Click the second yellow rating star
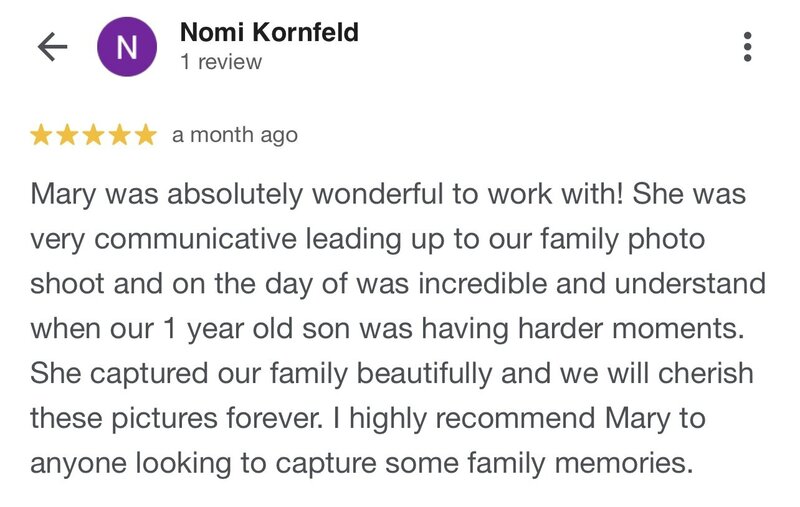The height and width of the screenshot is (507, 800). pos(67,135)
